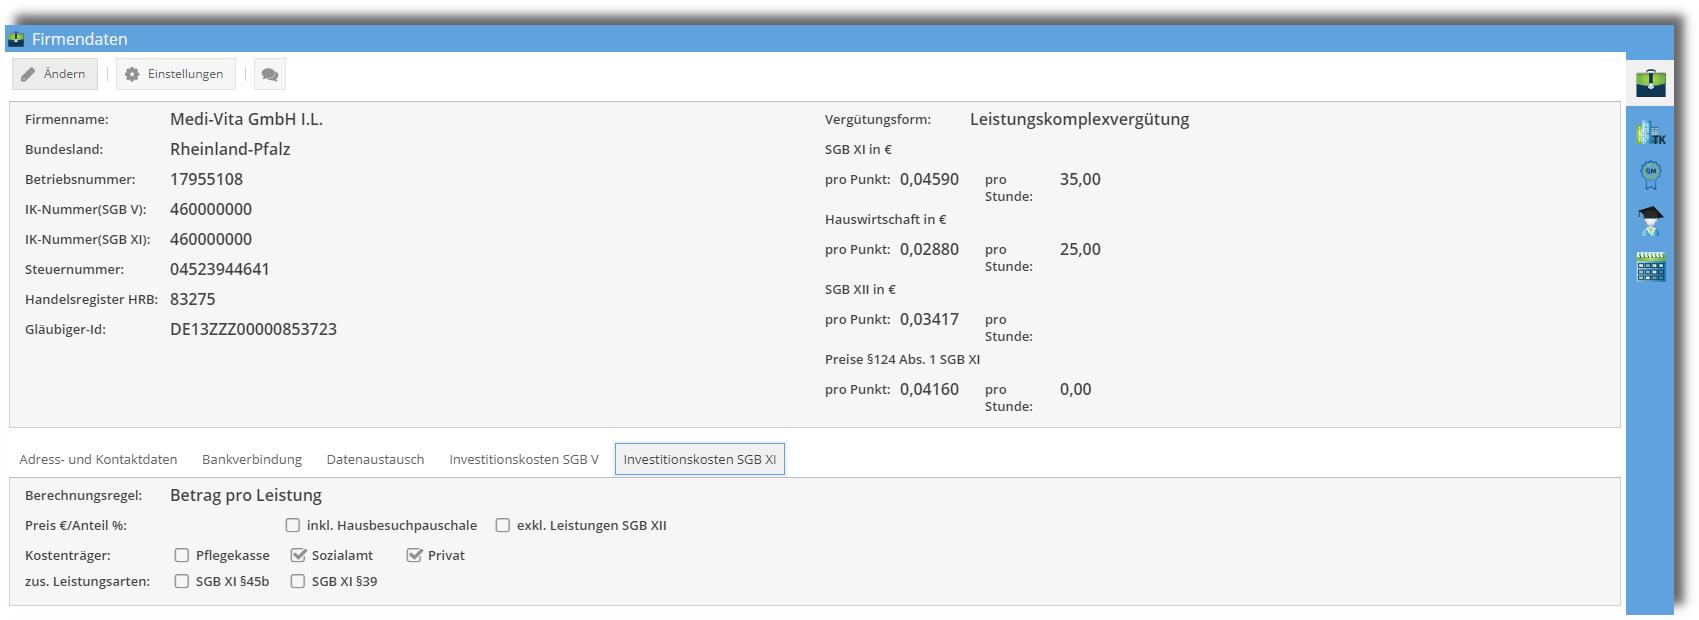Open Einstellungen settings
1699x620 pixels.
pos(175,74)
